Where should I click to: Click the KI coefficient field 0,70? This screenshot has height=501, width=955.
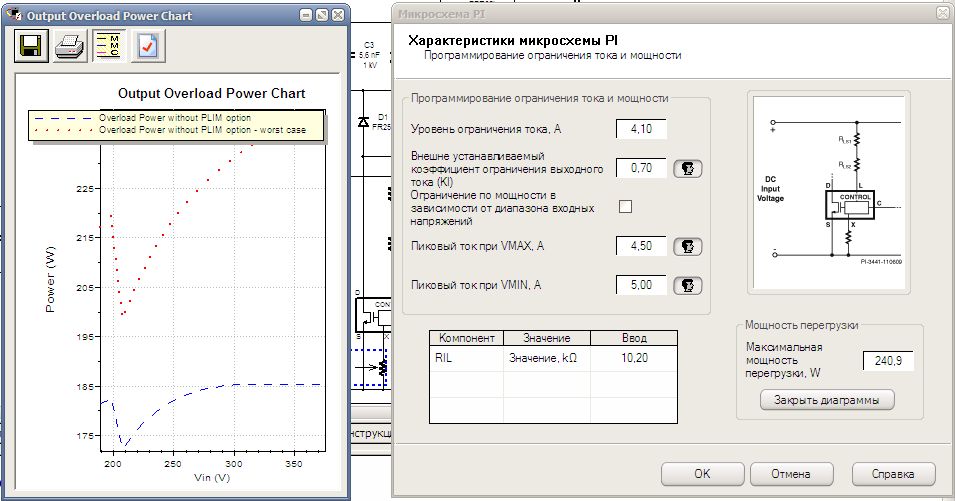tap(641, 168)
